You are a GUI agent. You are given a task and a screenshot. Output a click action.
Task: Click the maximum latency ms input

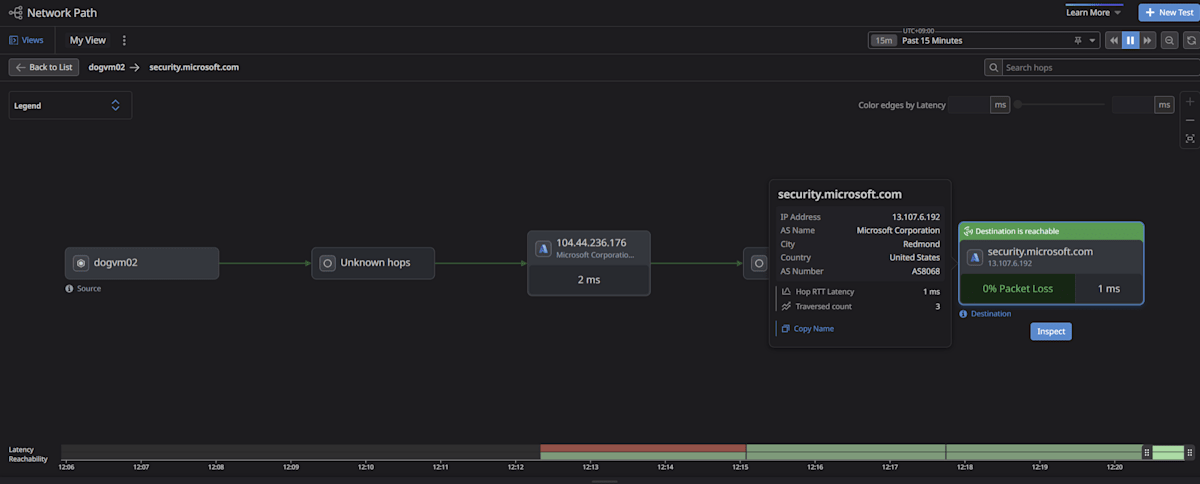coord(1133,104)
